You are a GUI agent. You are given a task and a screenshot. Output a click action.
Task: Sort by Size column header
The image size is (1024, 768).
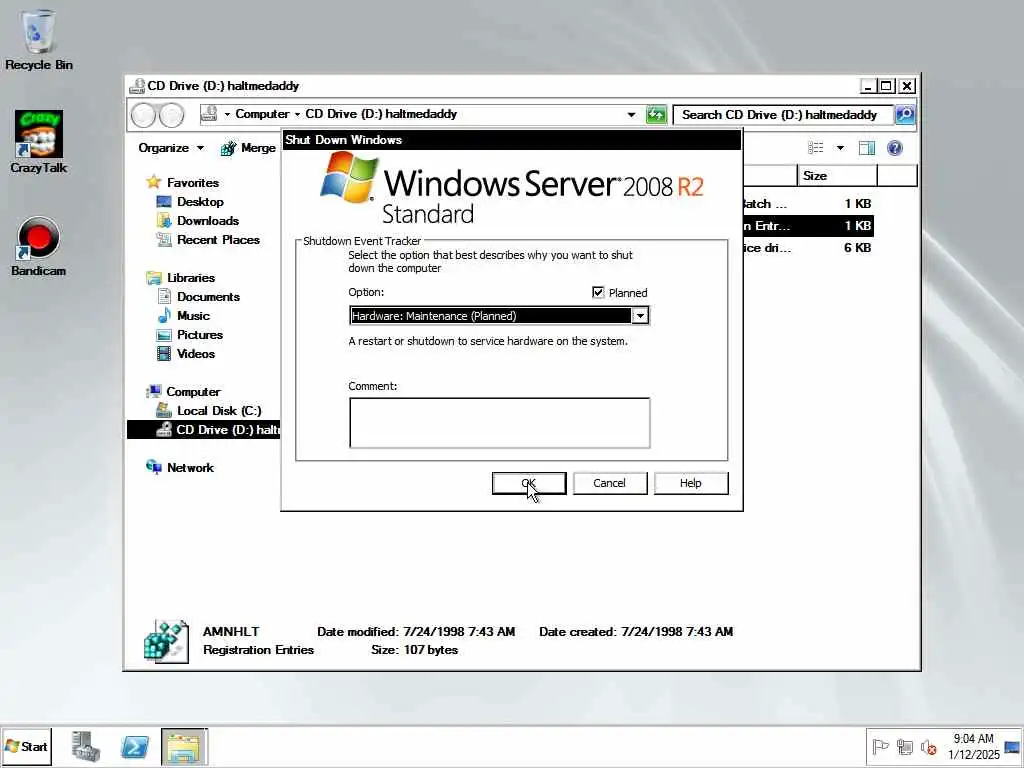tap(837, 176)
